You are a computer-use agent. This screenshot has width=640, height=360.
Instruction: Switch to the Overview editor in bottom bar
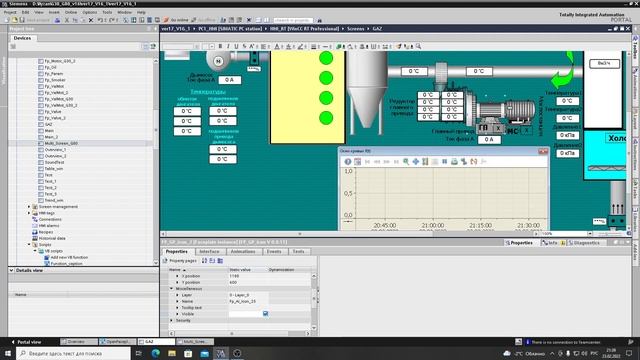79,342
